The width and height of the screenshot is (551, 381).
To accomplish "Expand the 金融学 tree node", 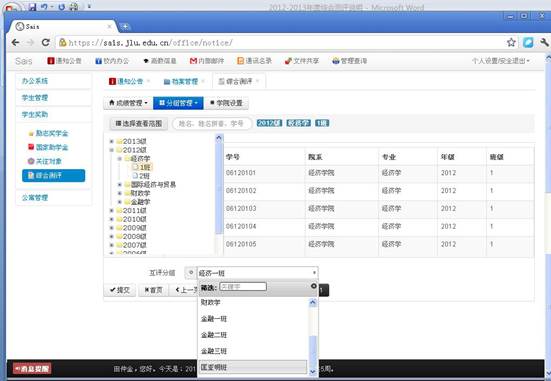I will 119,202.
